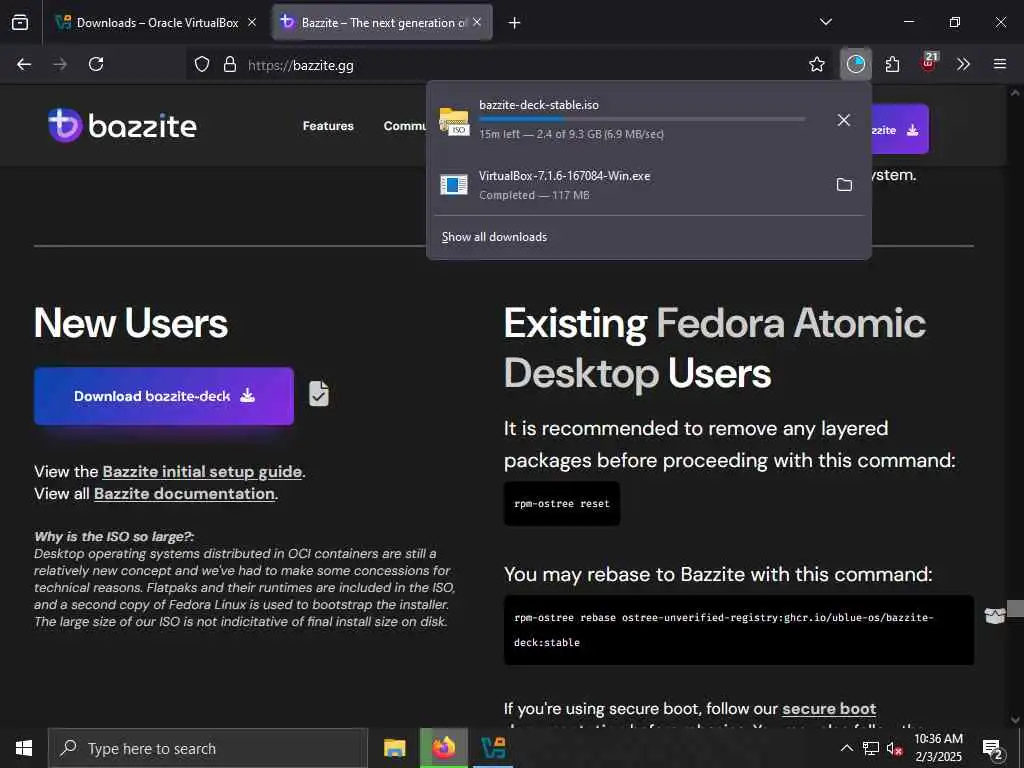Open a new browser tab
1024x768 pixels.
click(515, 23)
